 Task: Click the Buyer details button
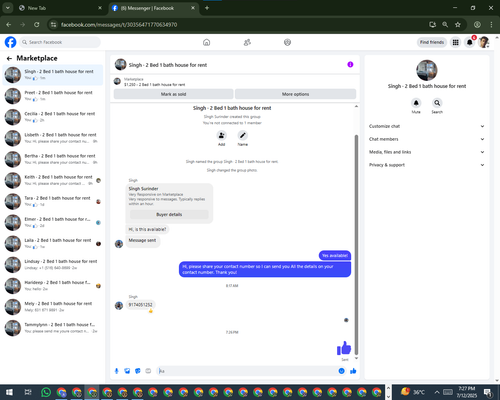(x=169, y=214)
